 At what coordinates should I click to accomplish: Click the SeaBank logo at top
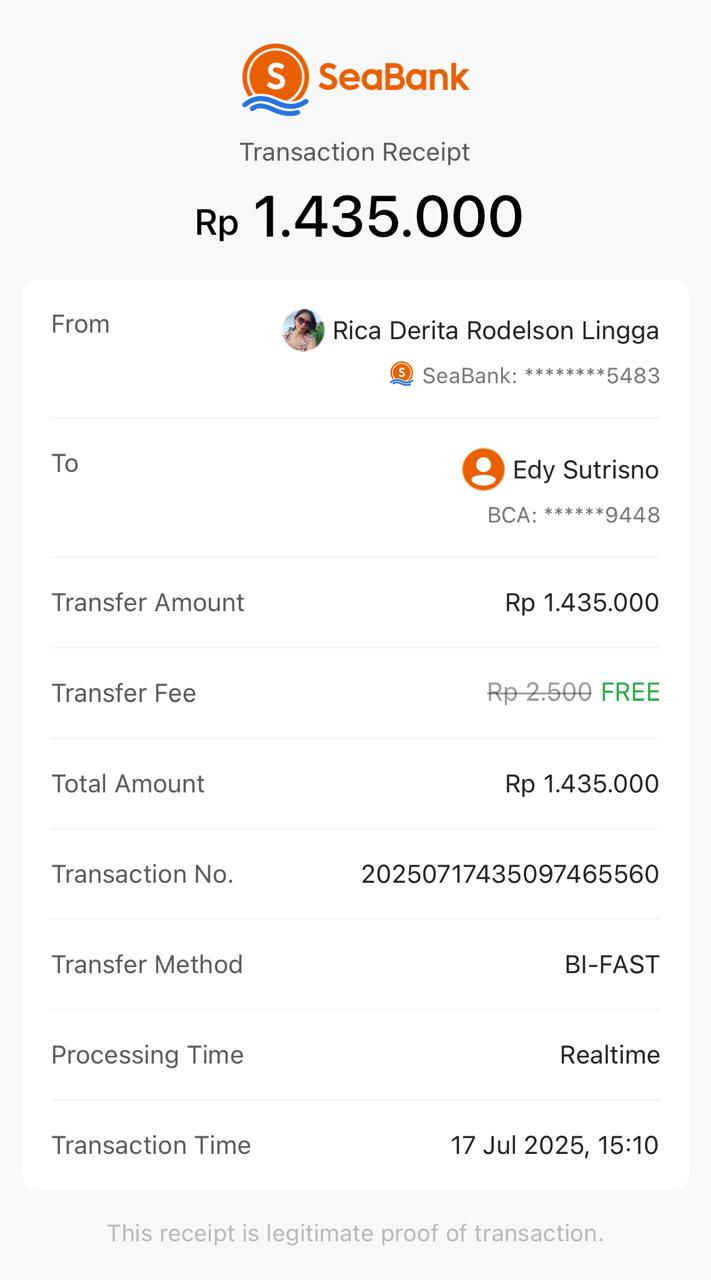point(355,78)
